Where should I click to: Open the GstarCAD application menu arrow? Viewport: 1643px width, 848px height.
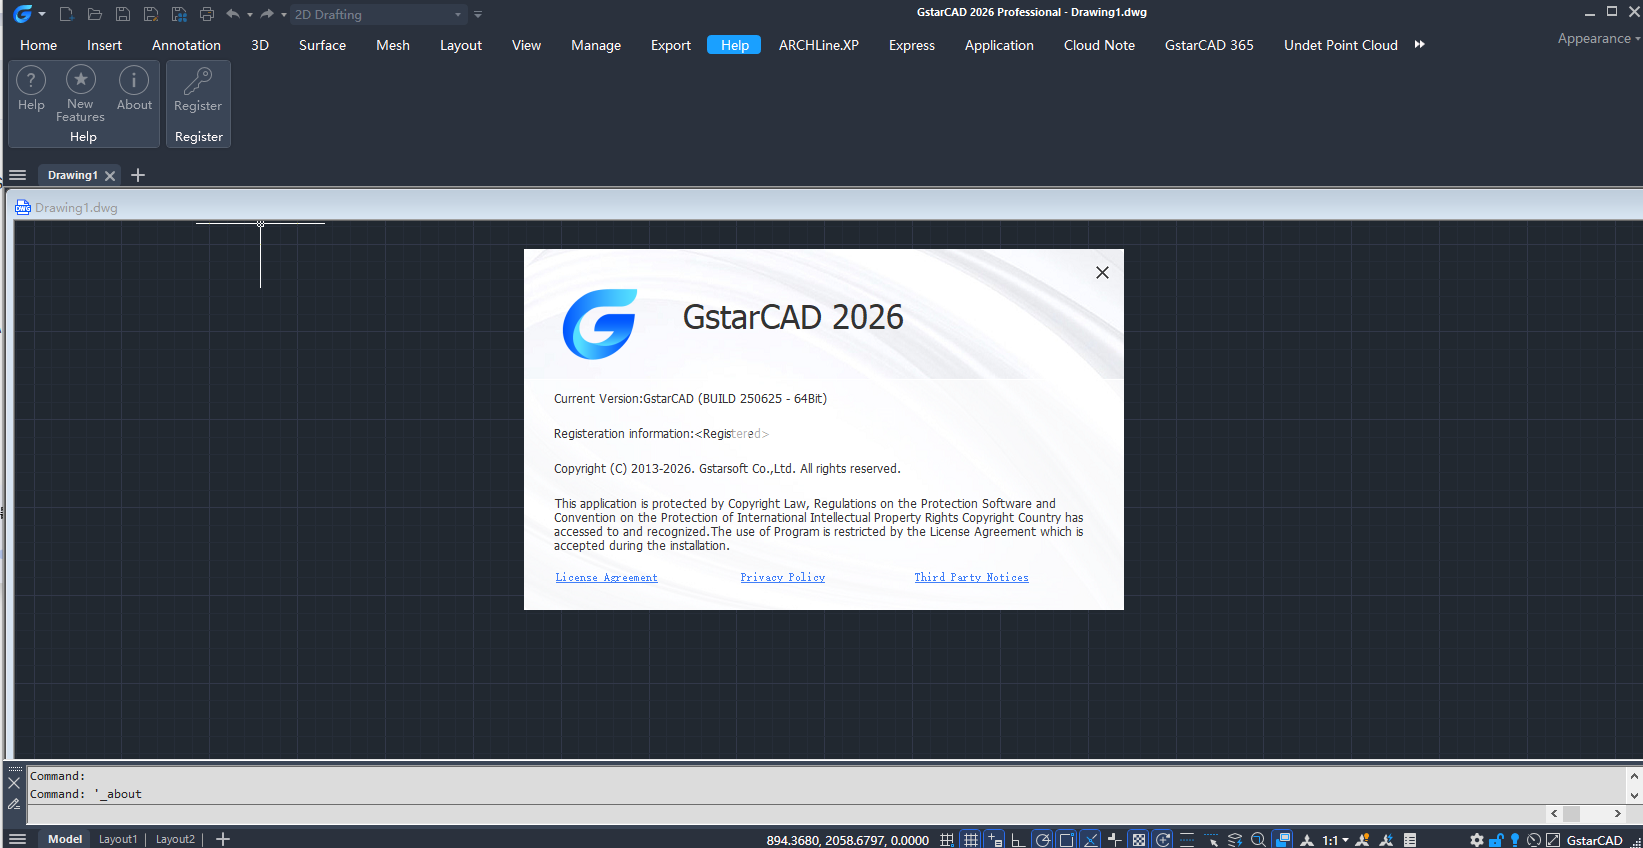pyautogui.click(x=42, y=14)
